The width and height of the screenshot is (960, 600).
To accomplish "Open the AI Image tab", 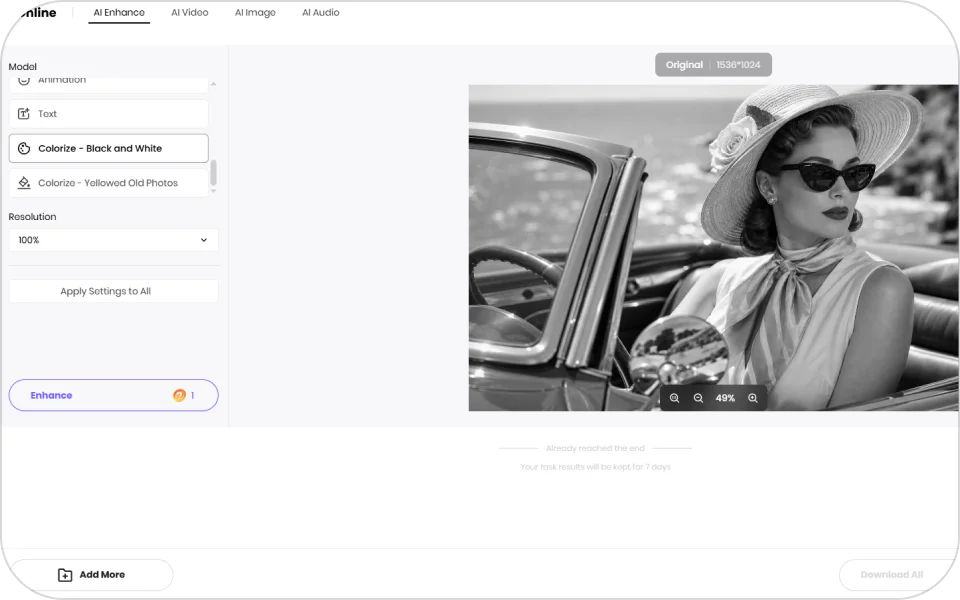I will [255, 12].
